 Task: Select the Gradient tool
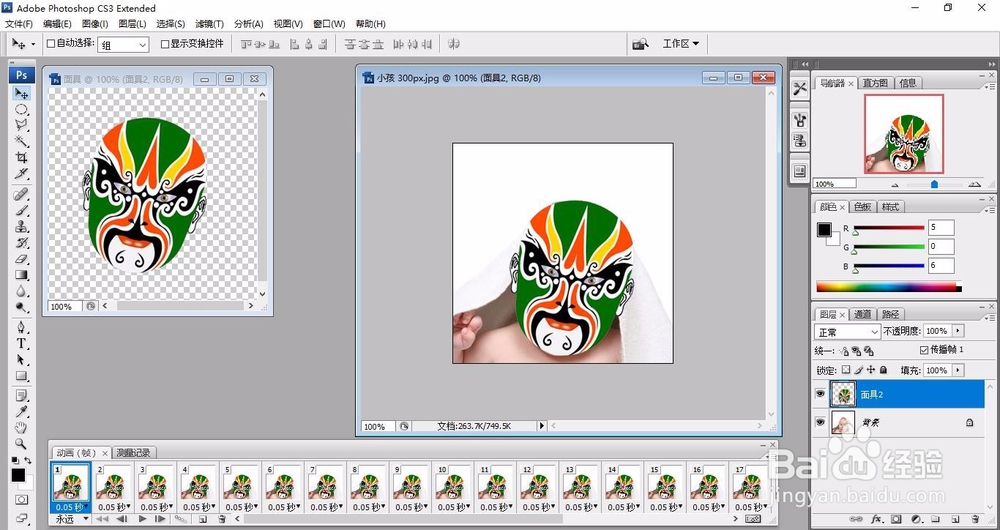point(21,276)
